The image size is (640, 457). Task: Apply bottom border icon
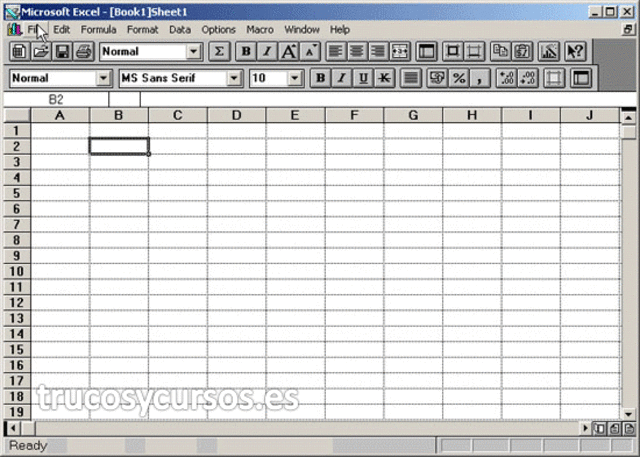point(474,52)
